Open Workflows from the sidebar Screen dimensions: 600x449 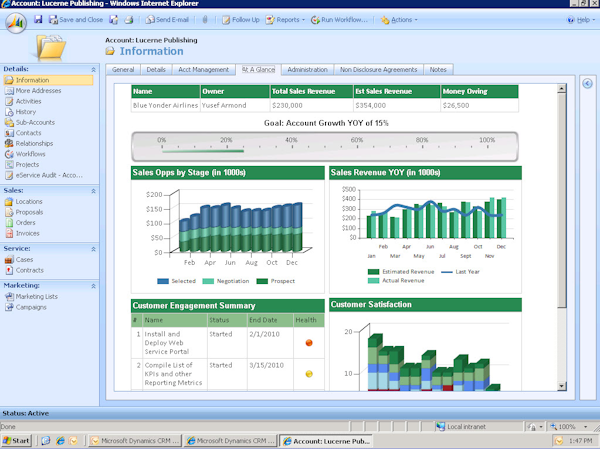pyautogui.click(x=32, y=154)
